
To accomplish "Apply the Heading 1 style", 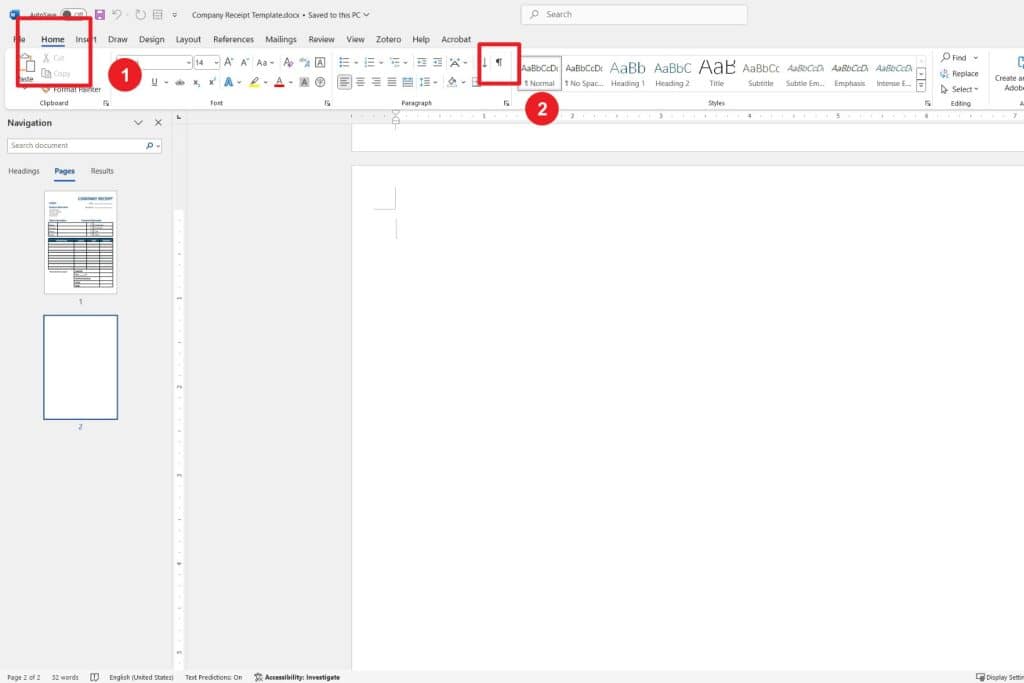I will click(628, 73).
